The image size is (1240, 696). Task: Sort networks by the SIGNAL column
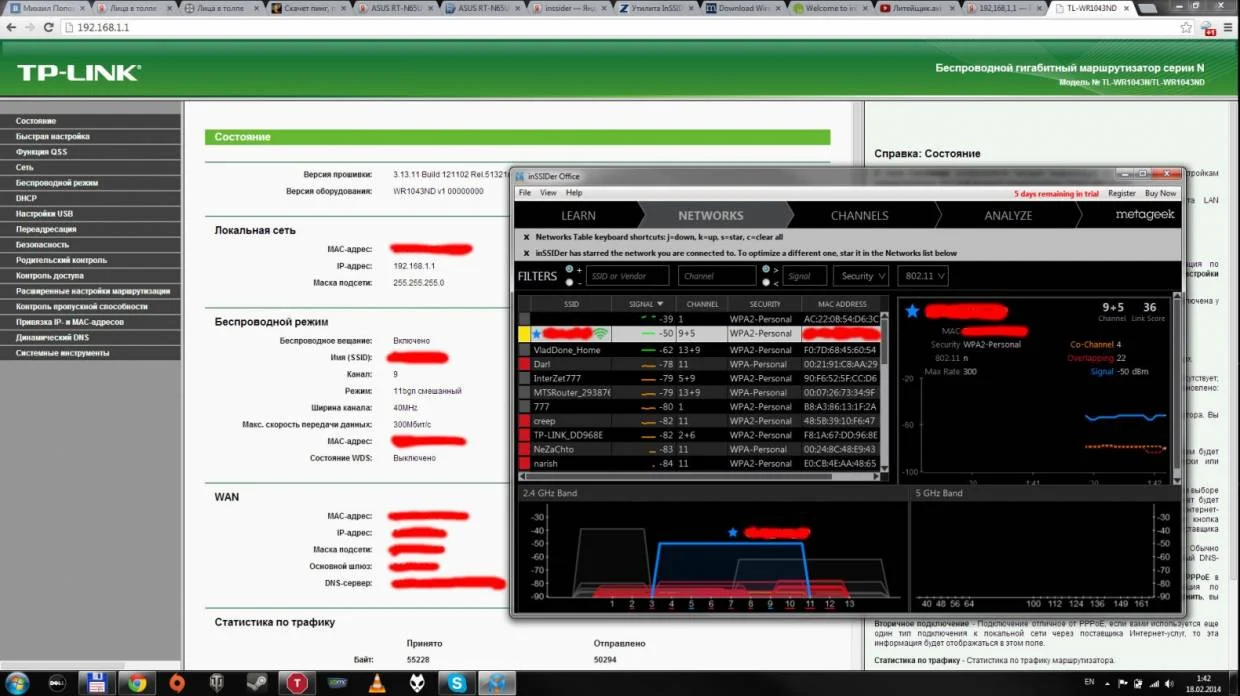[645, 304]
